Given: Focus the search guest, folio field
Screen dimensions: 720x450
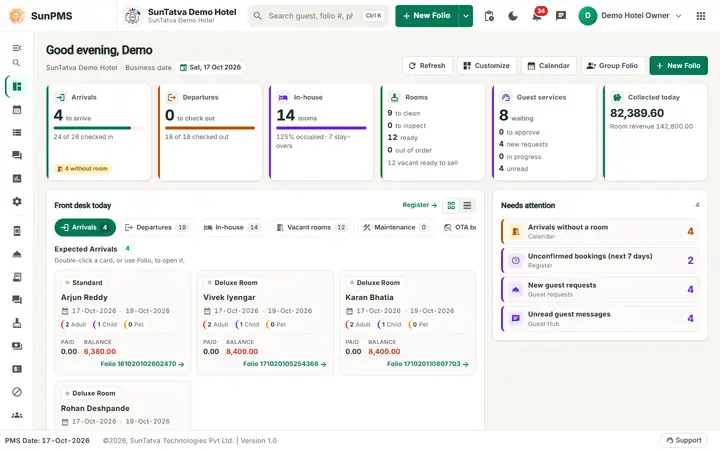Looking at the screenshot, I should click(318, 16).
